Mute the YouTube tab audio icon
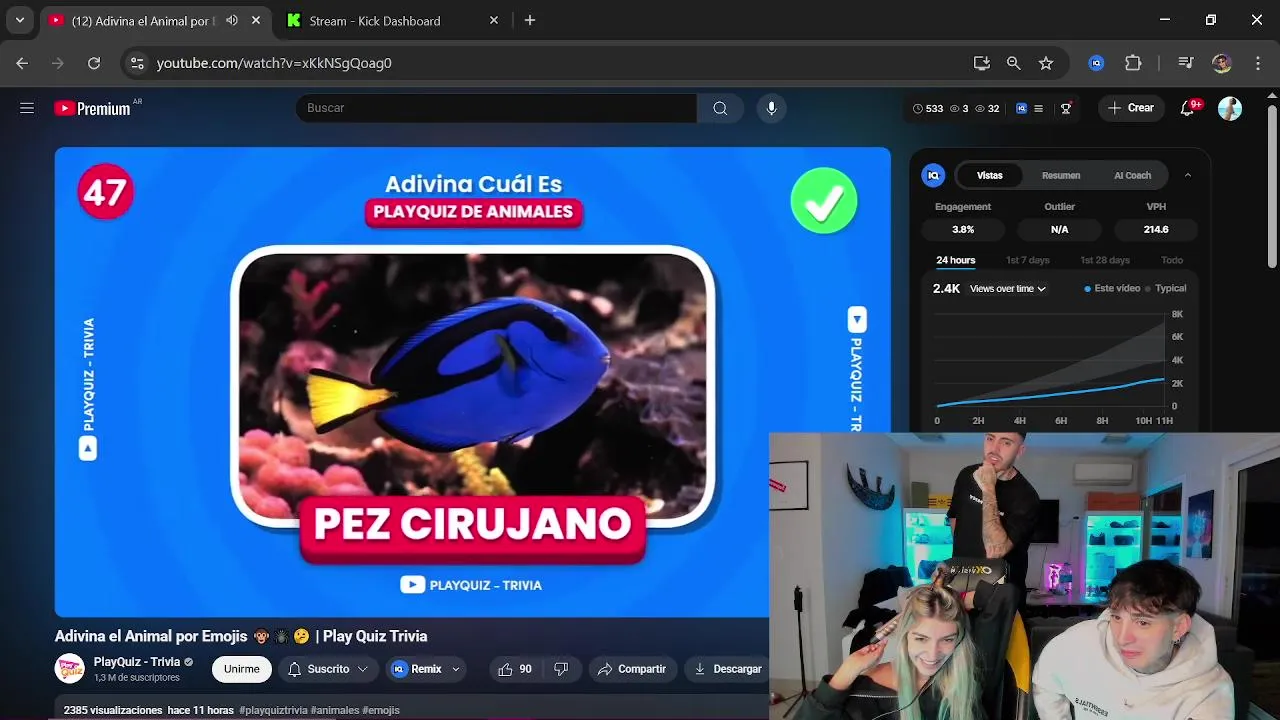Viewport: 1280px width, 720px height. pyautogui.click(x=232, y=20)
